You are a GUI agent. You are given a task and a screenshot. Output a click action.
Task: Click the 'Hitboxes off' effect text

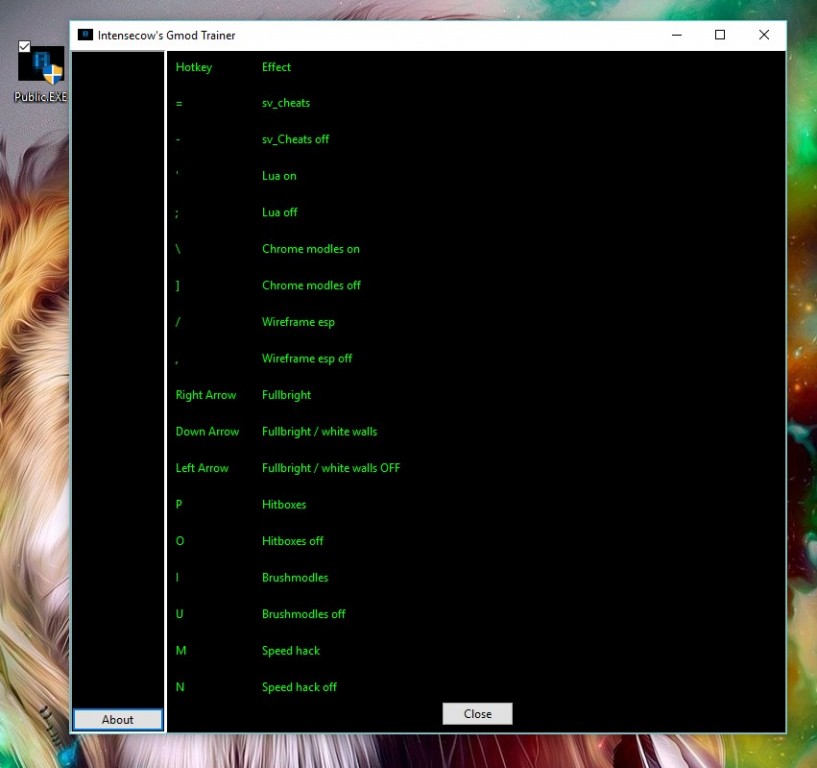292,541
